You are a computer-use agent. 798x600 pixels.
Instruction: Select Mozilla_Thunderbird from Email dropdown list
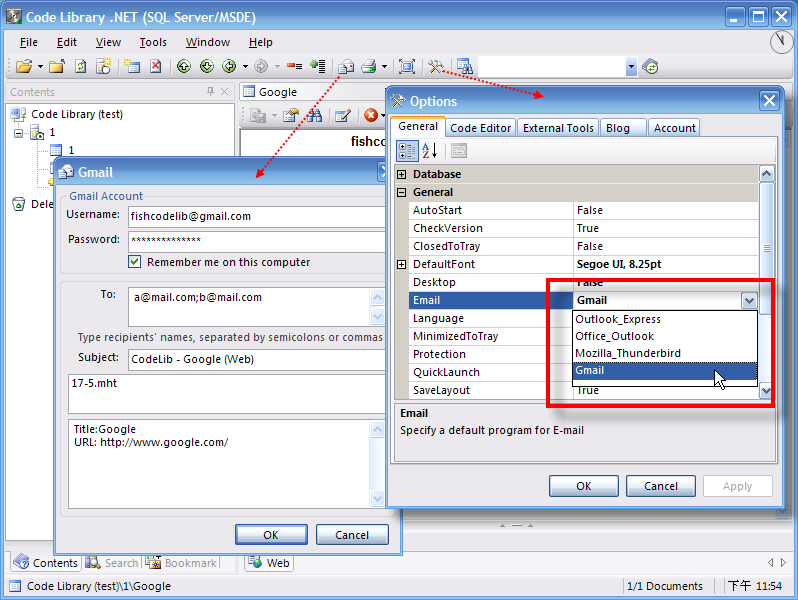click(665, 353)
